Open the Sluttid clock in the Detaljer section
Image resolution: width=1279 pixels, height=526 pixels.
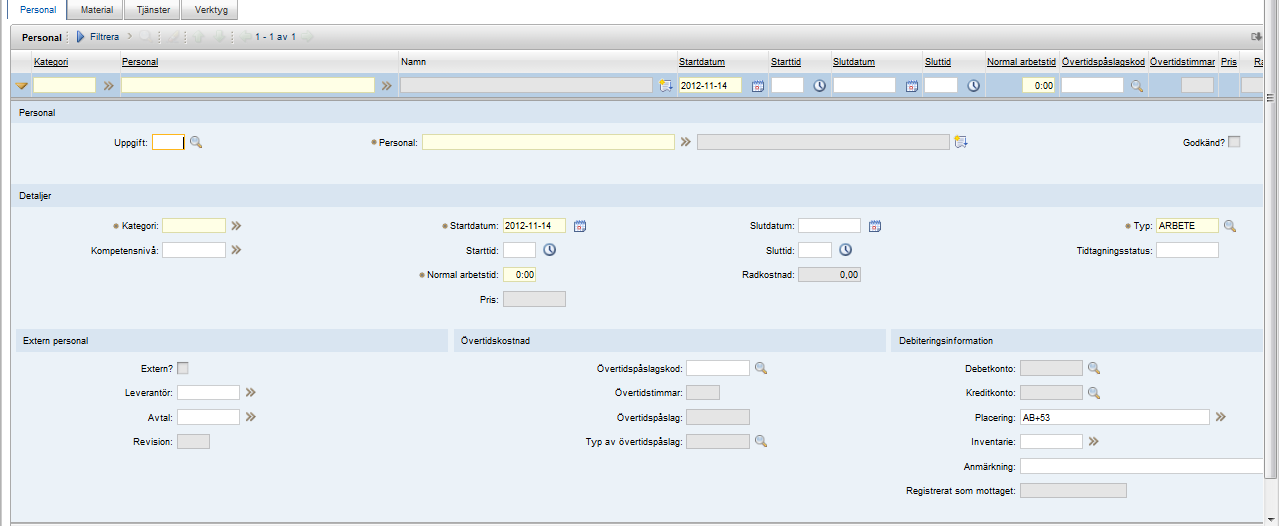tap(845, 250)
